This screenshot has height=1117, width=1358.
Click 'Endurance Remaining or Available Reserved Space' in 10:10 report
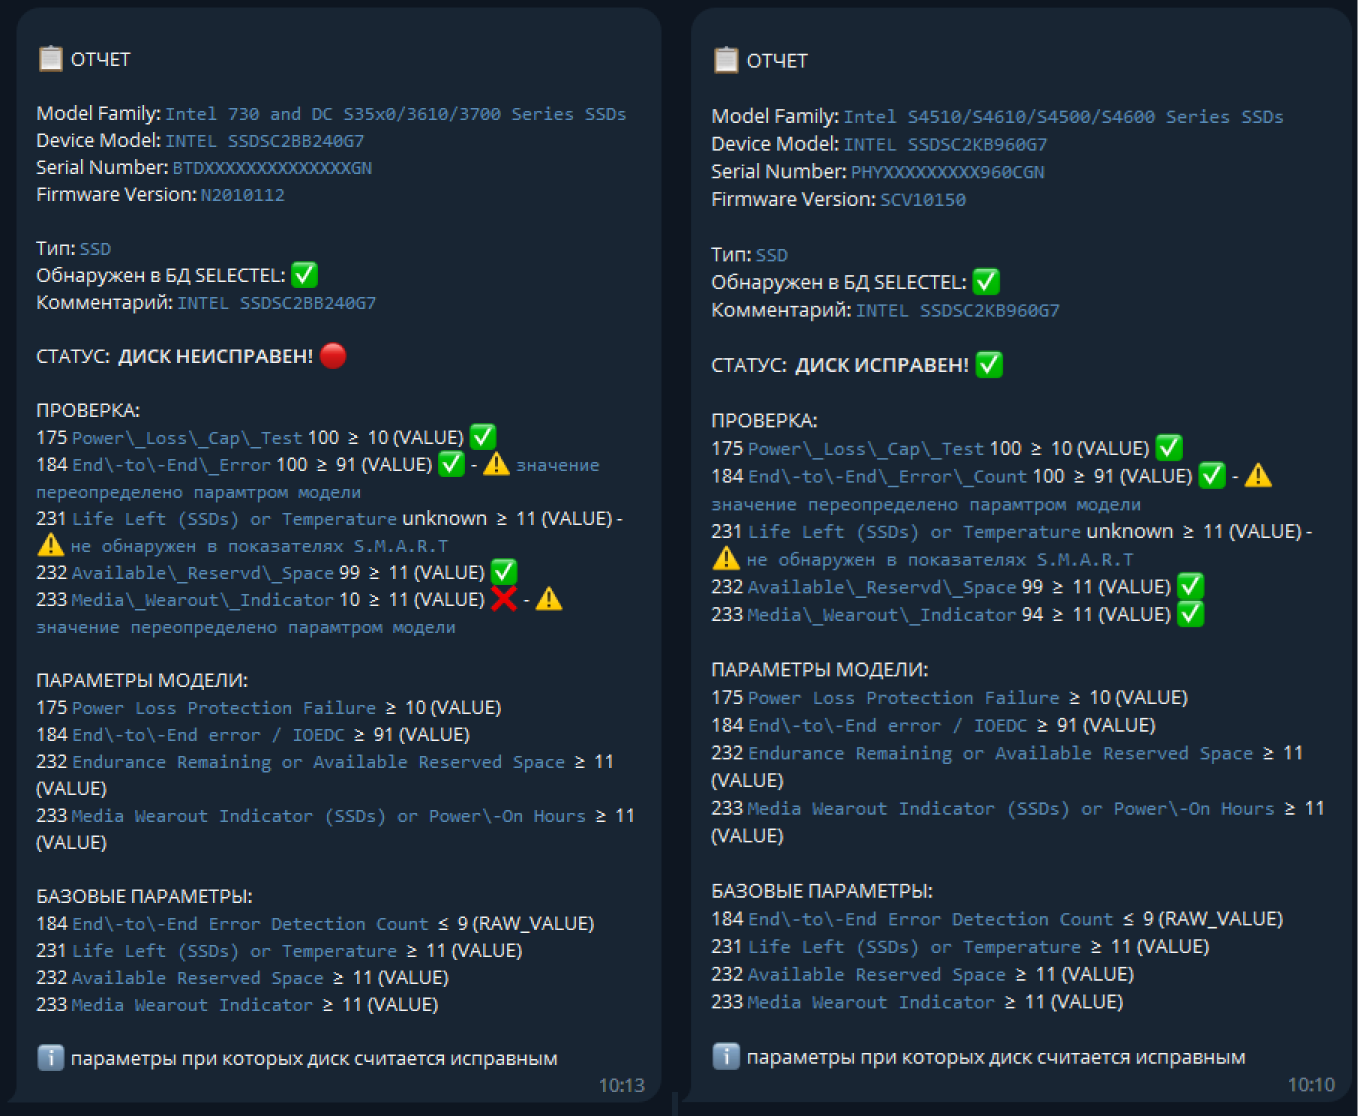click(x=1001, y=753)
